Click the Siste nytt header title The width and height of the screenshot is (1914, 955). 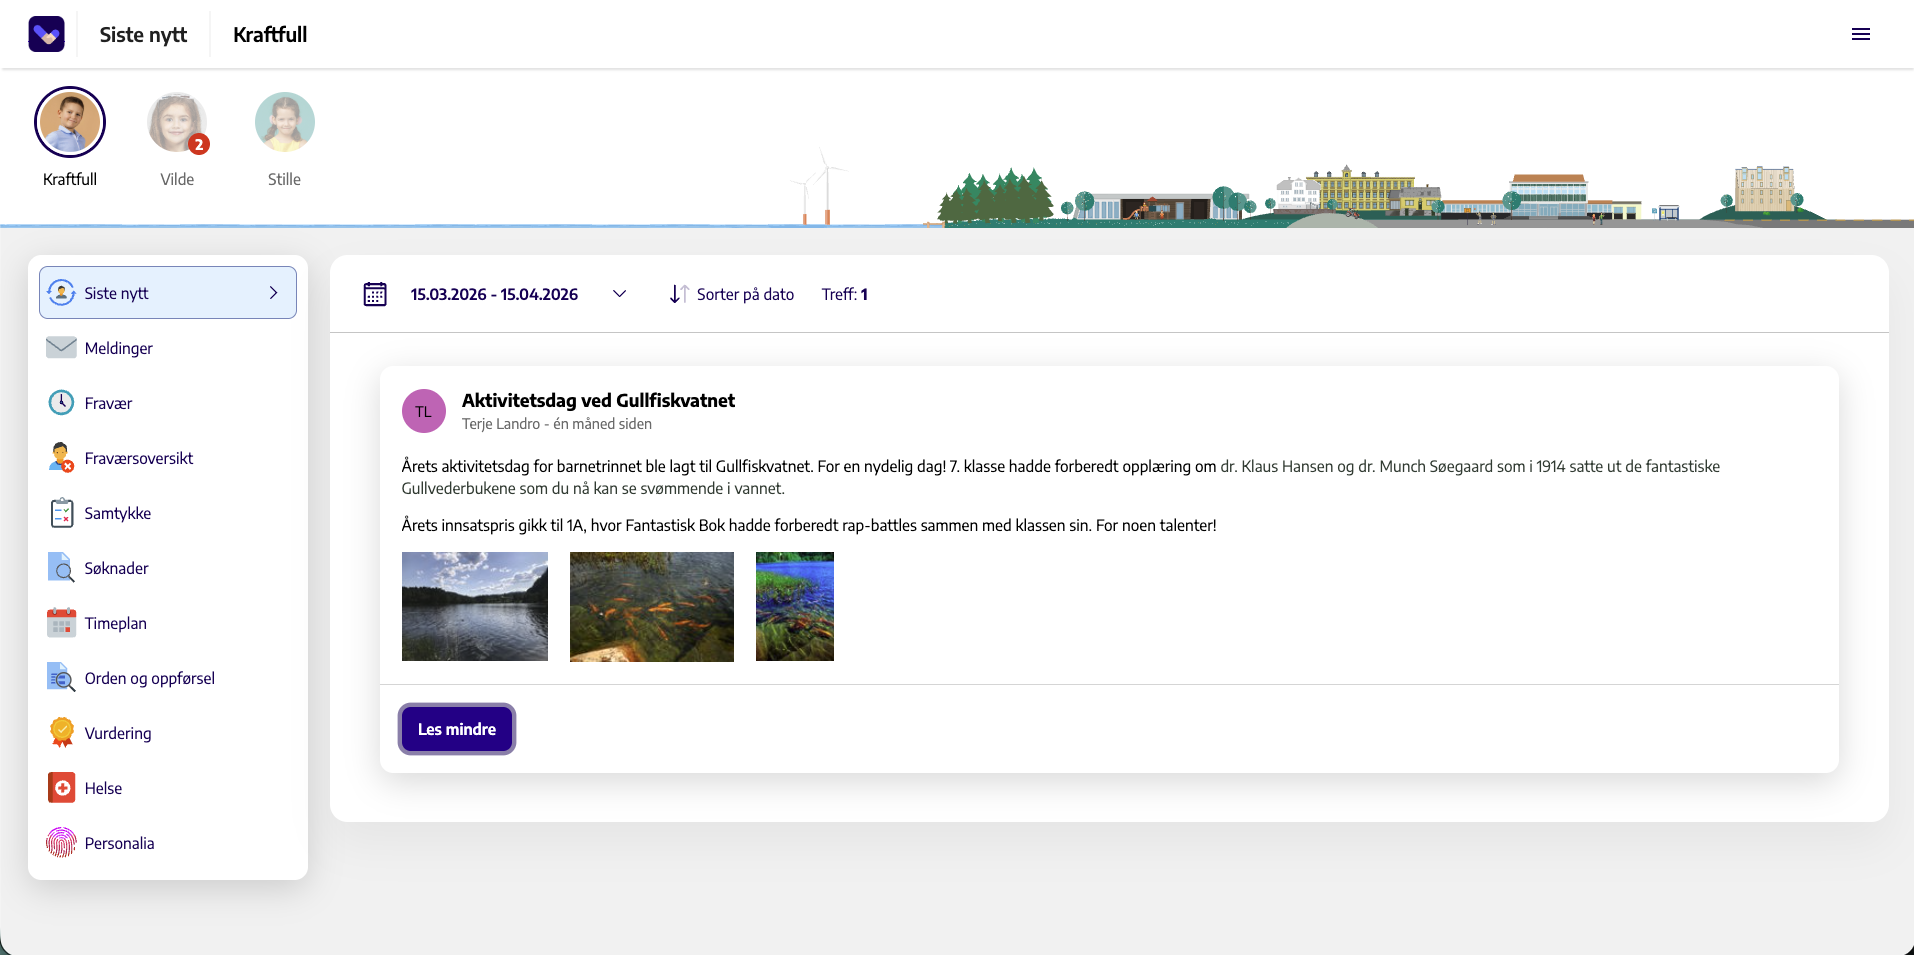(x=143, y=34)
